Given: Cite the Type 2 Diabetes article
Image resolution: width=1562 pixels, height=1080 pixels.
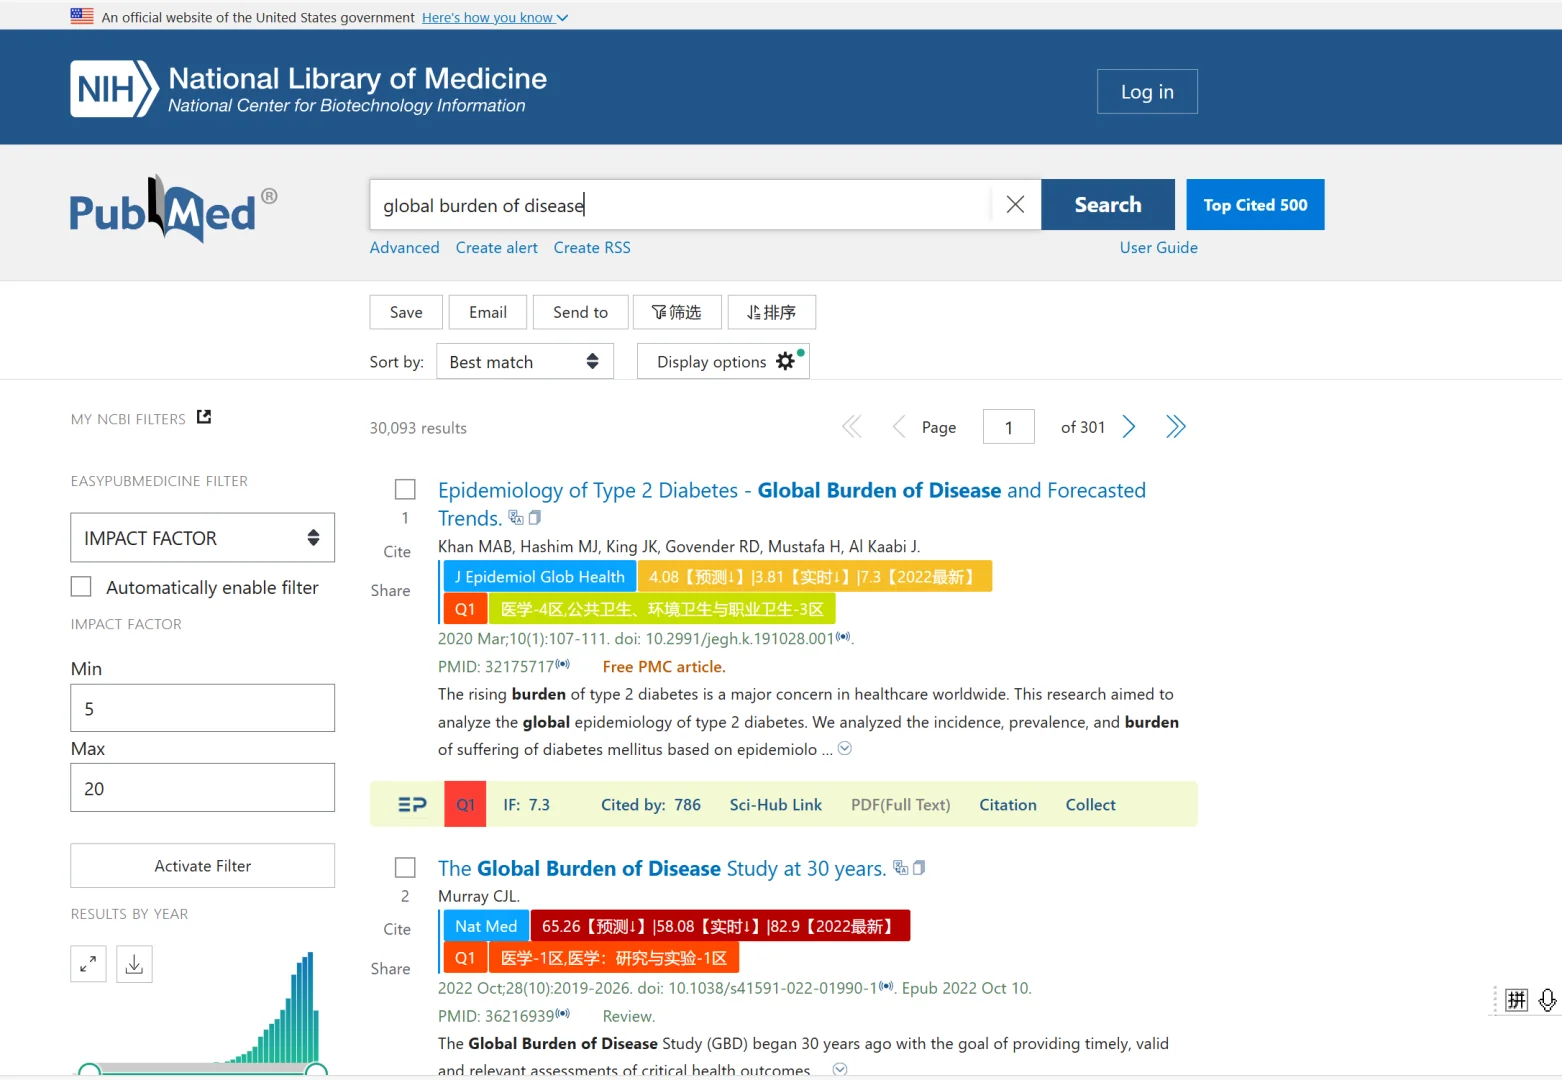Looking at the screenshot, I should click(x=397, y=551).
